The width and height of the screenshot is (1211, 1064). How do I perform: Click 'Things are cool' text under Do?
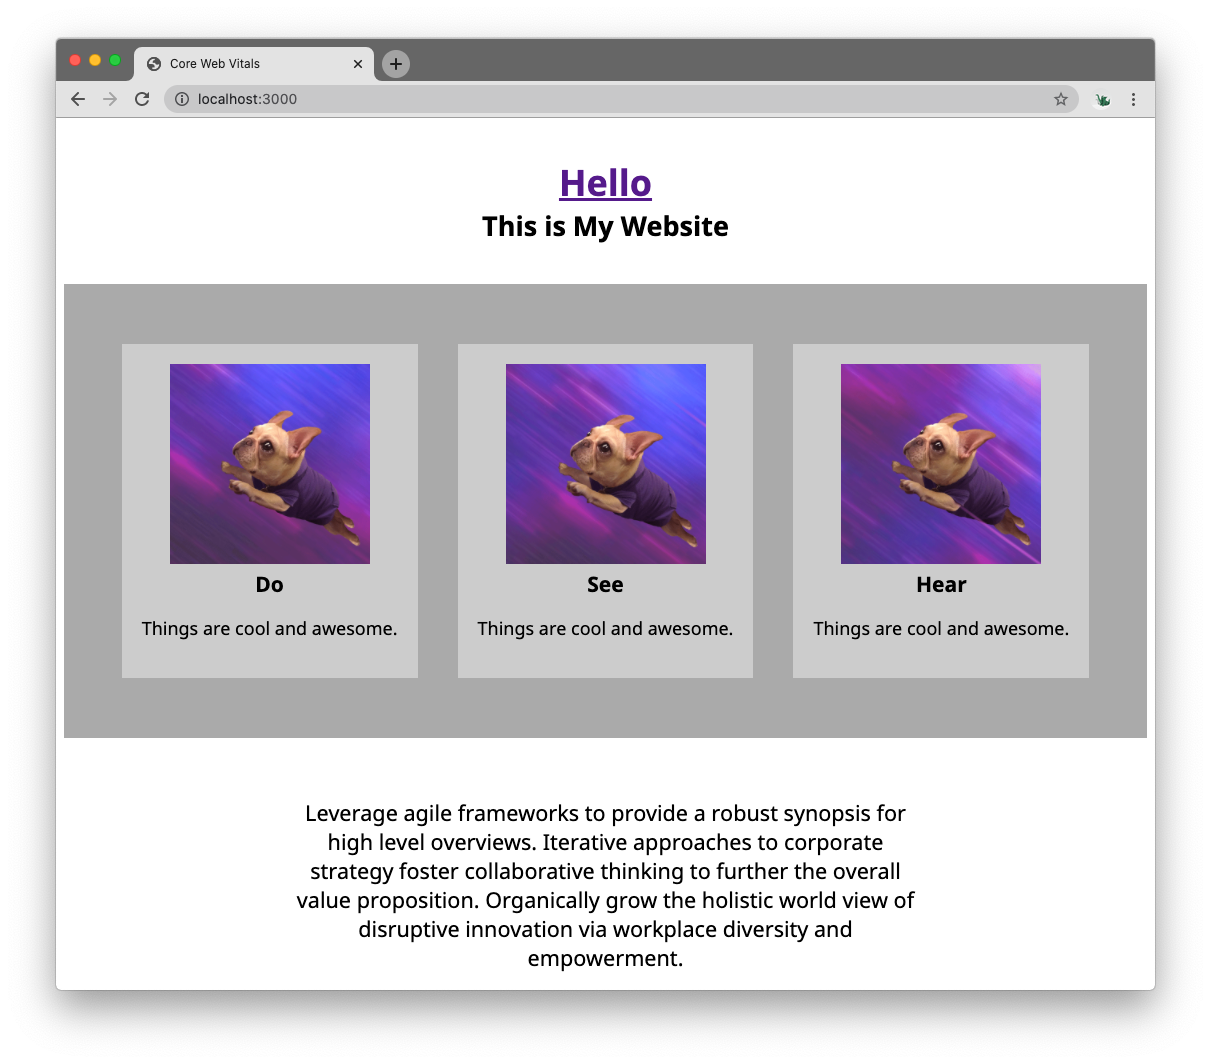(x=270, y=629)
